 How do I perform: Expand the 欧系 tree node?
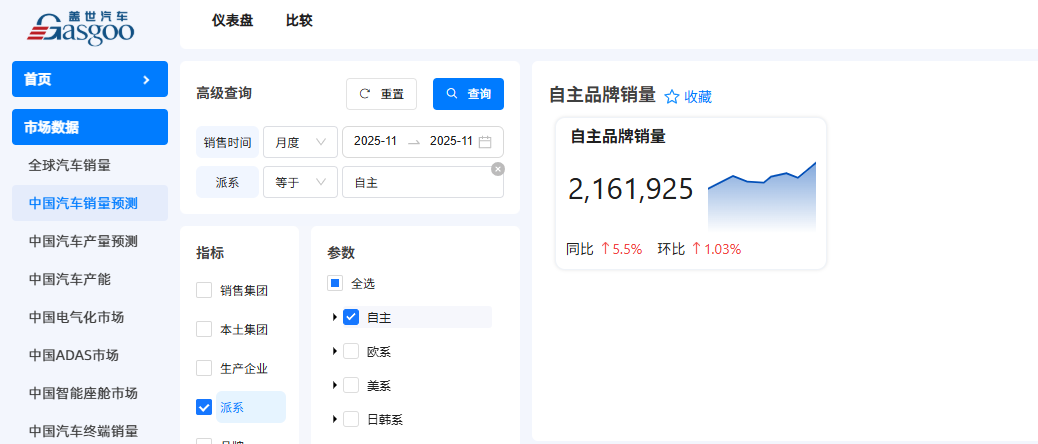pyautogui.click(x=335, y=351)
